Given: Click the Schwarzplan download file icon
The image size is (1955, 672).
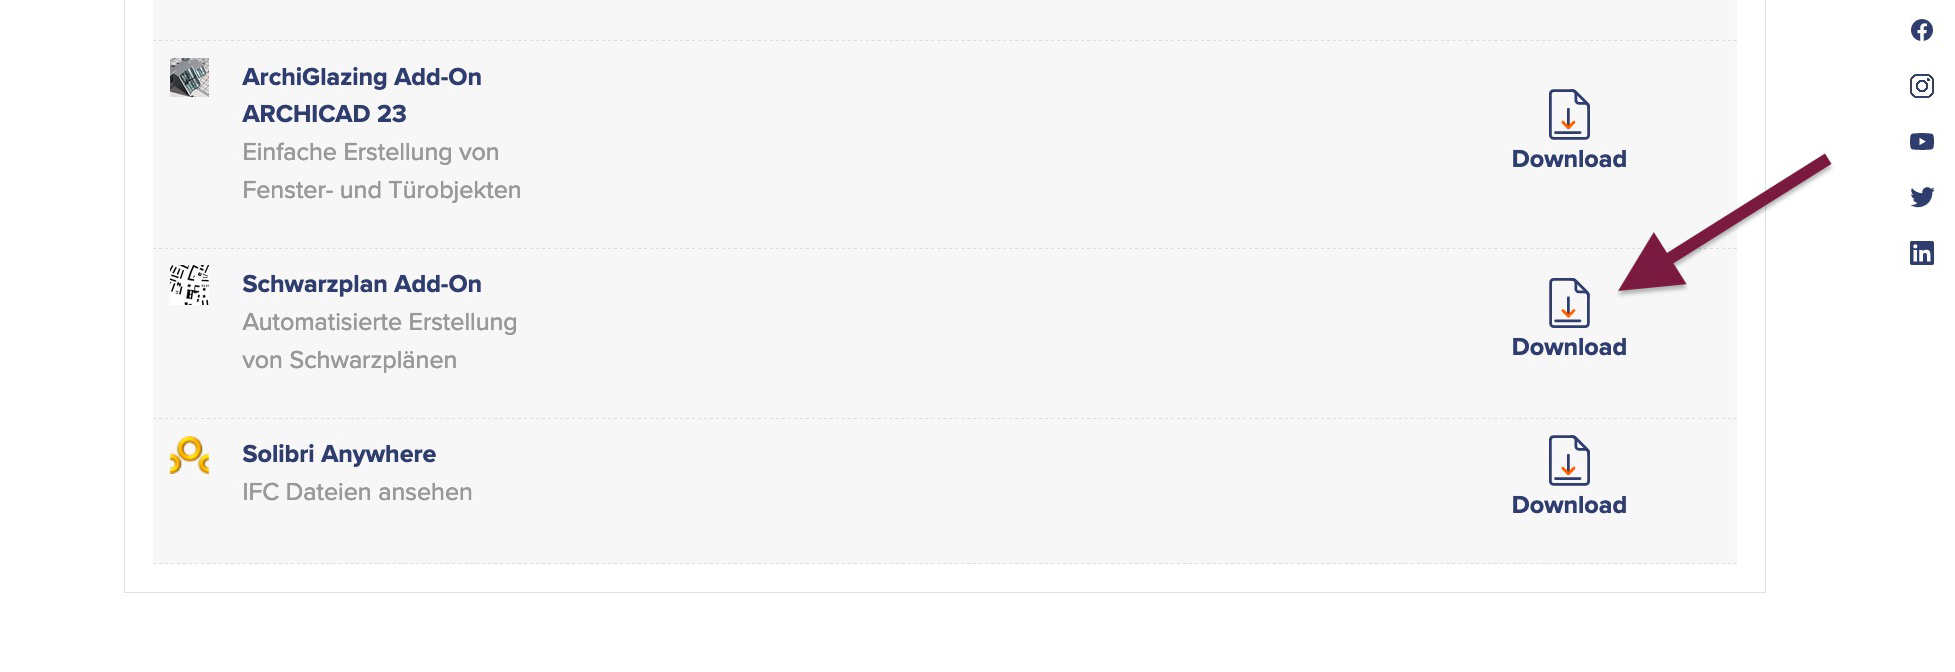Looking at the screenshot, I should [1569, 303].
